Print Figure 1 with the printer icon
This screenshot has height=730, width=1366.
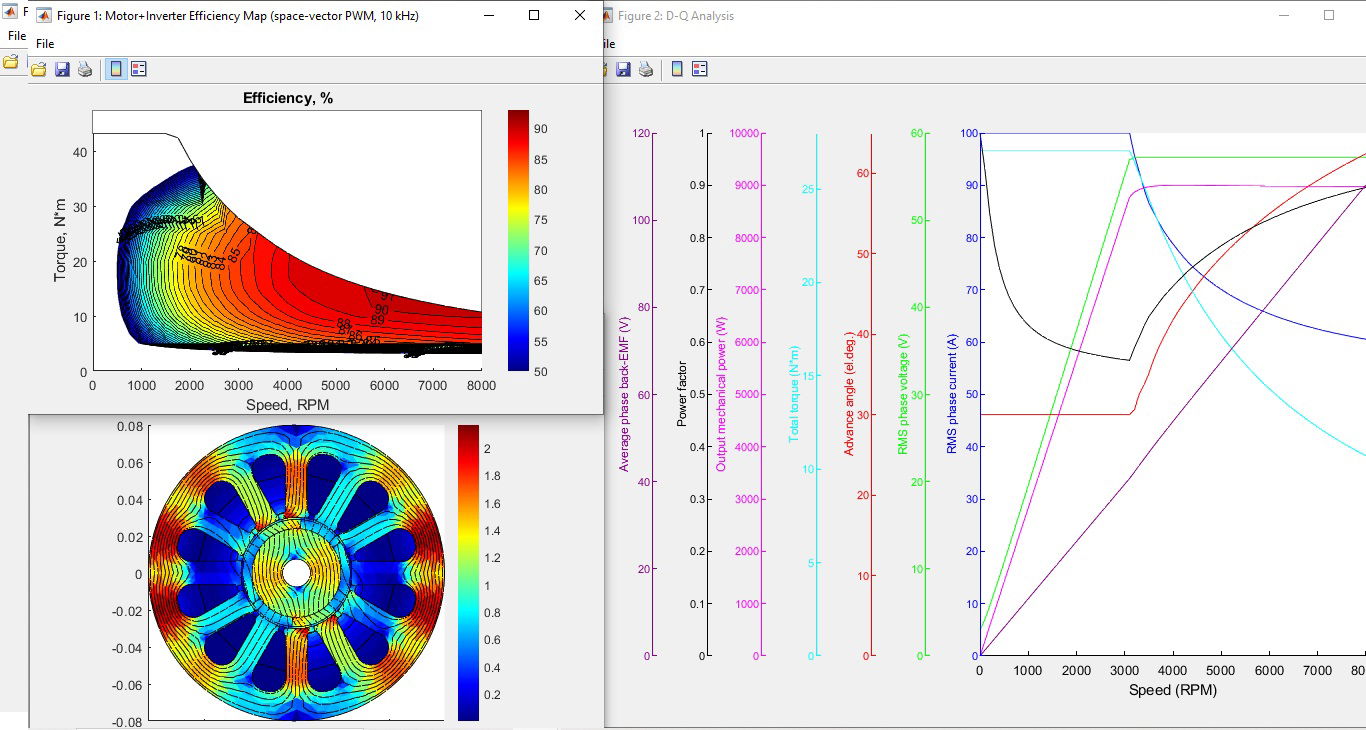(x=85, y=69)
